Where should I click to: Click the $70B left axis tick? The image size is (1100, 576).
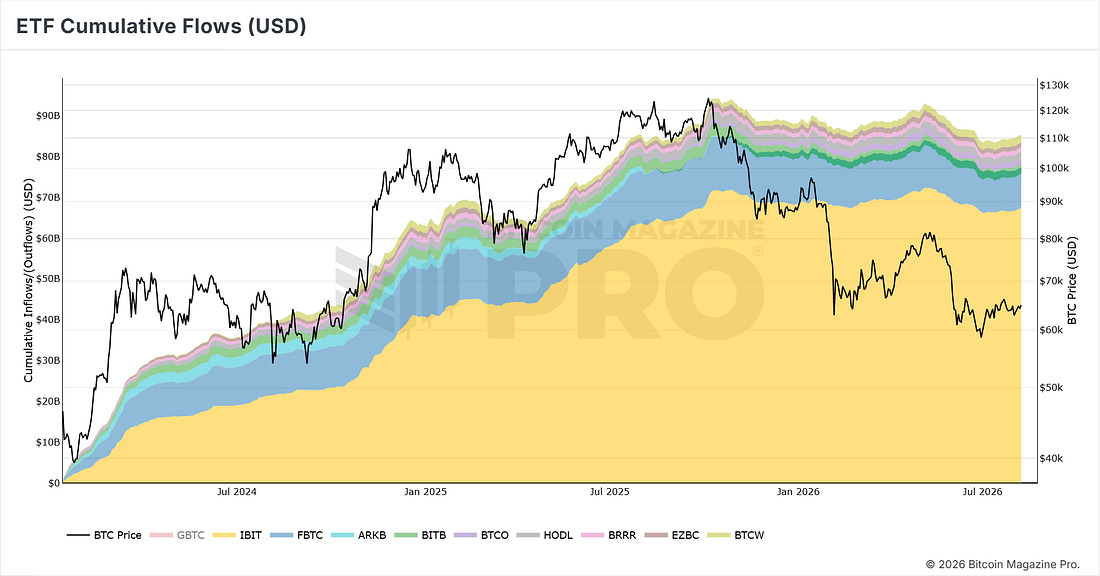click(x=48, y=198)
